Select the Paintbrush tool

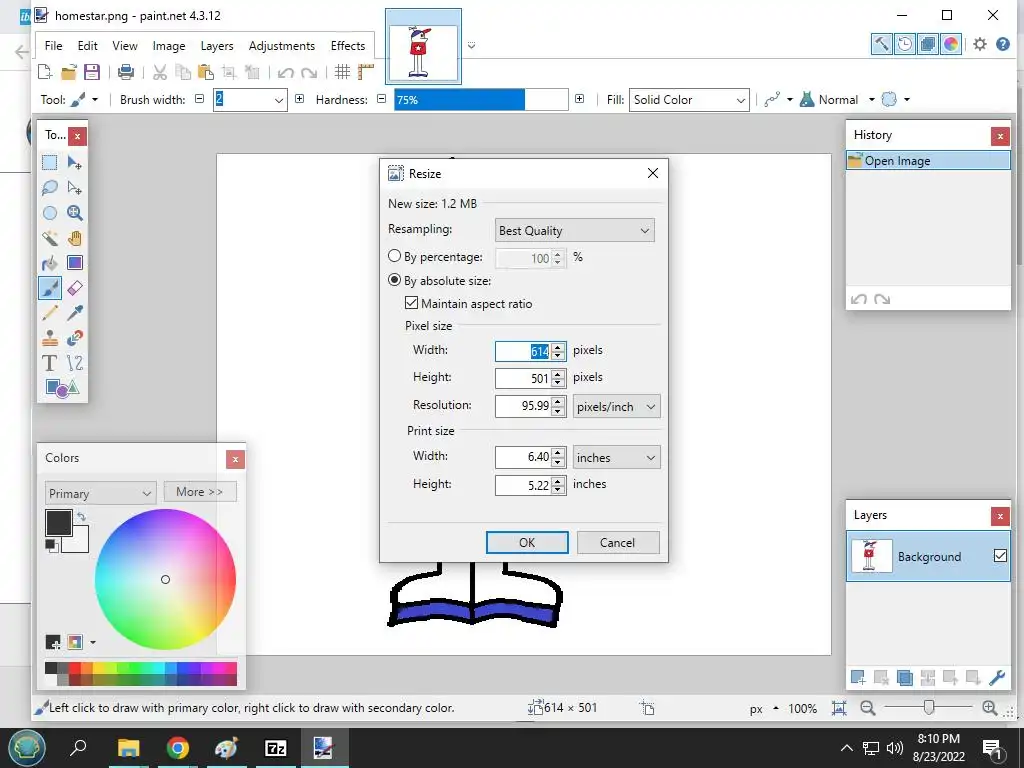point(50,288)
